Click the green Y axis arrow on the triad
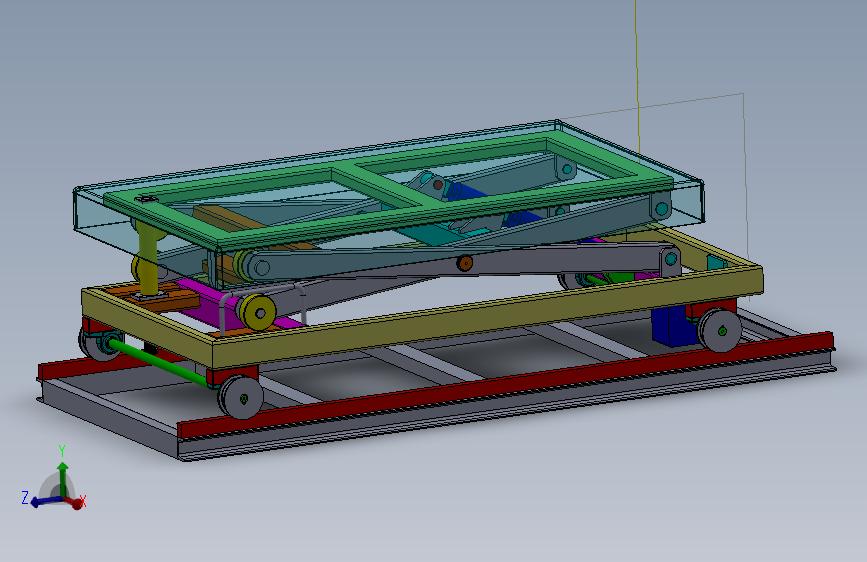 [62, 480]
